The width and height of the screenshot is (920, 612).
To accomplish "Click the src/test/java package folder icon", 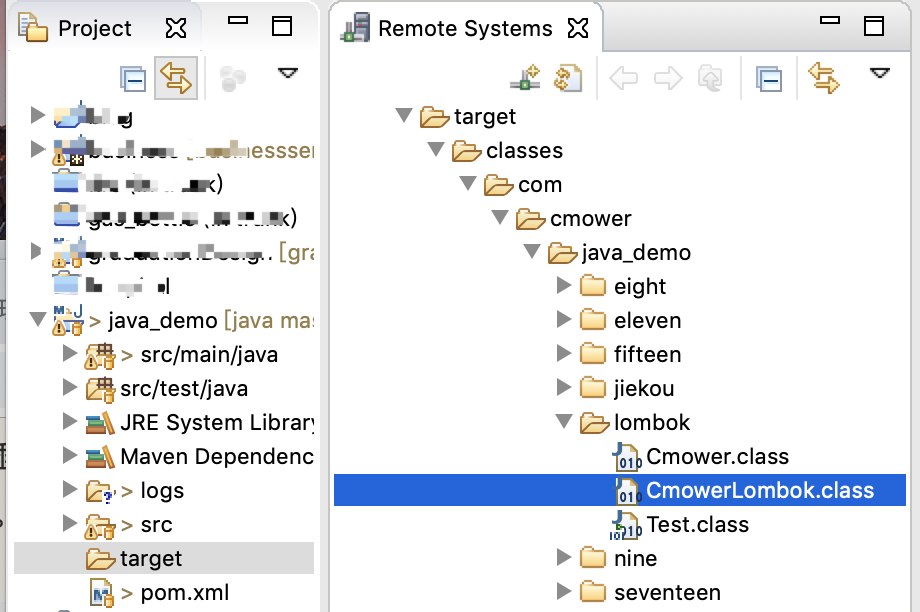I will coord(100,390).
